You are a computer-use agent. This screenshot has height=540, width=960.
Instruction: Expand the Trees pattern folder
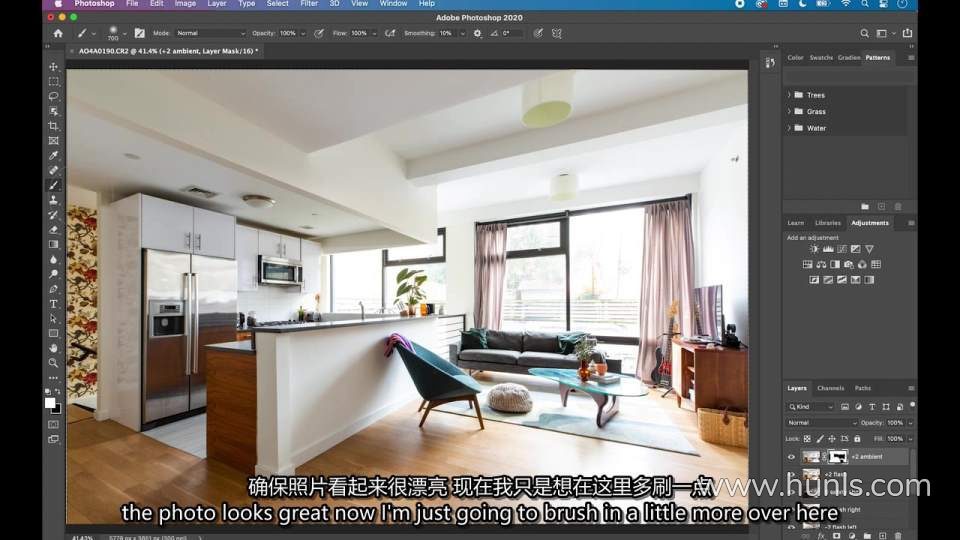tap(789, 95)
